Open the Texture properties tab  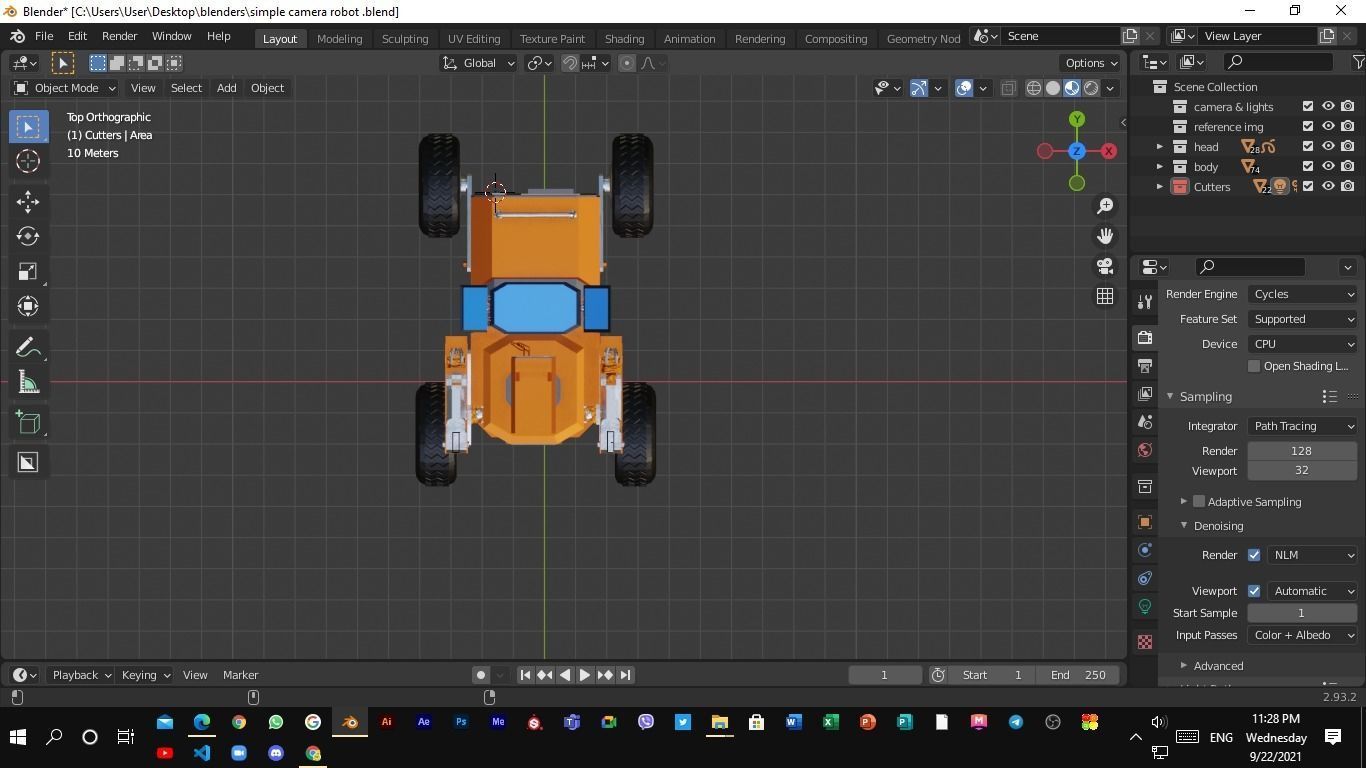(x=1145, y=642)
